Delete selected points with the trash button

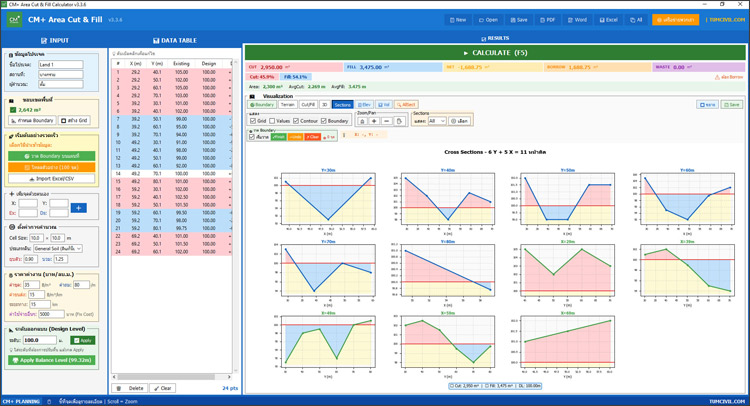[x=131, y=388]
